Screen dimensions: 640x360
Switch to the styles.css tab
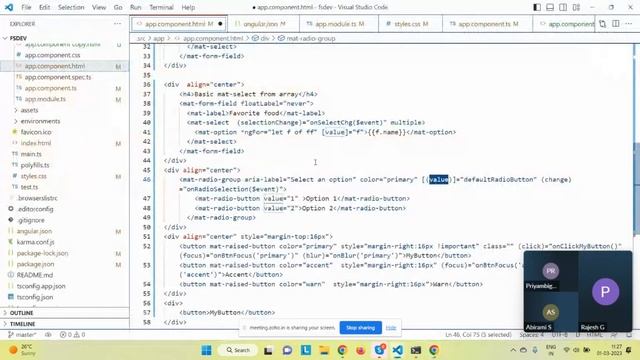[410, 24]
